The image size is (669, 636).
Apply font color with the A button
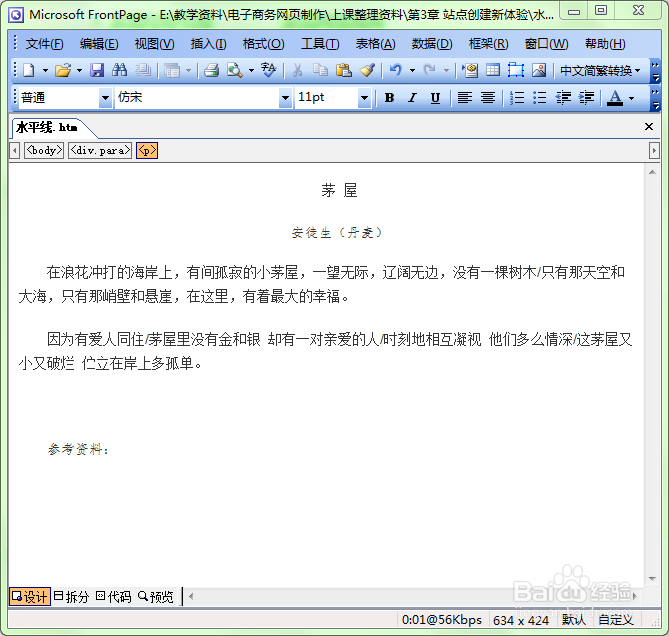(x=615, y=98)
